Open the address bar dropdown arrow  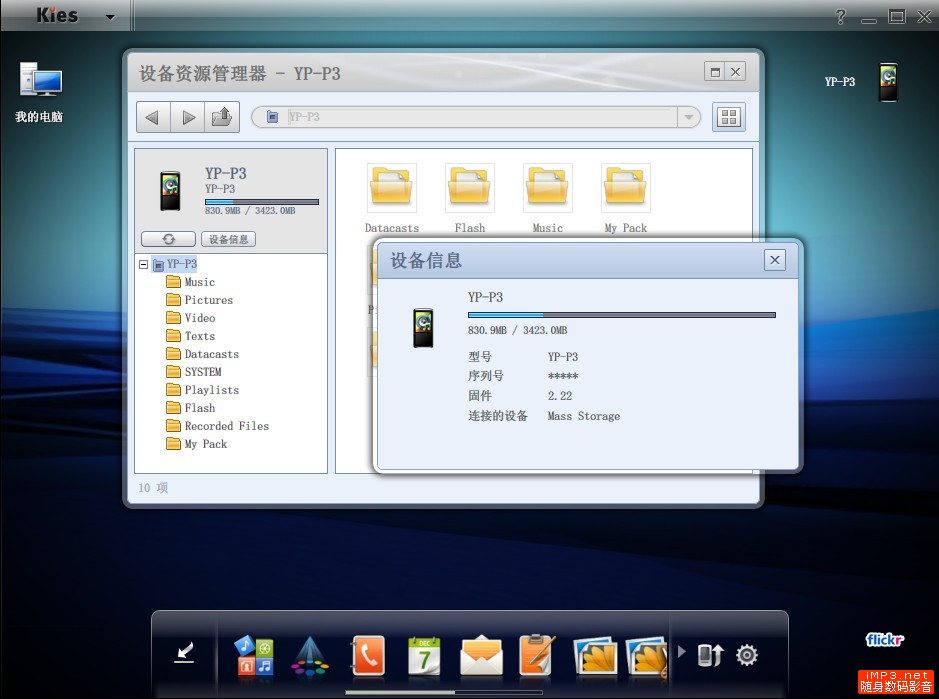coord(688,116)
